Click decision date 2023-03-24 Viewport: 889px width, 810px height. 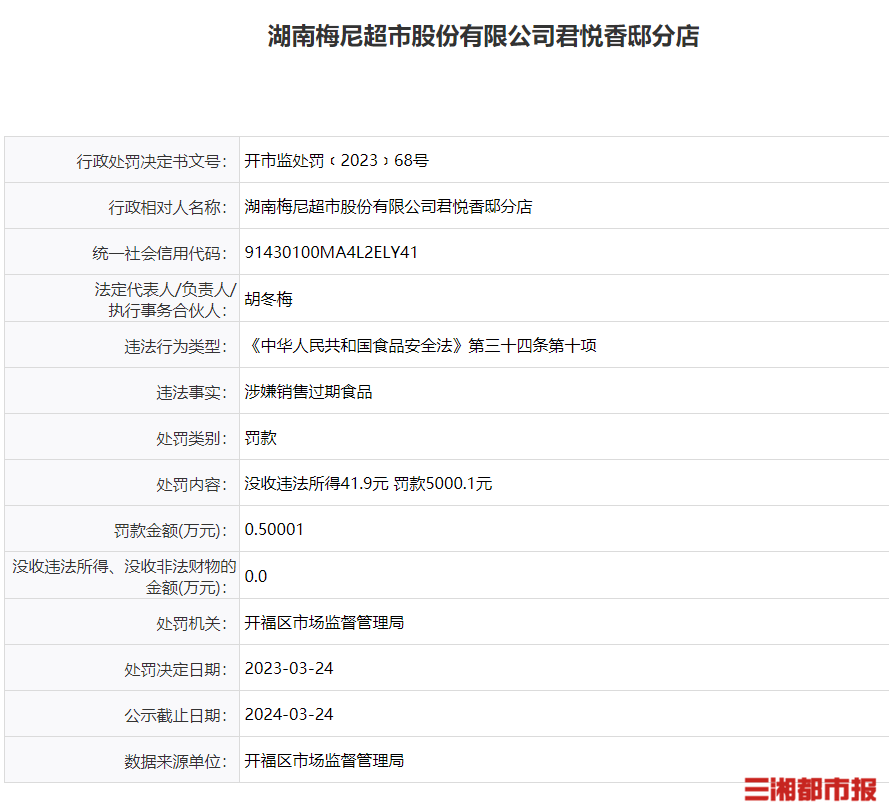289,668
